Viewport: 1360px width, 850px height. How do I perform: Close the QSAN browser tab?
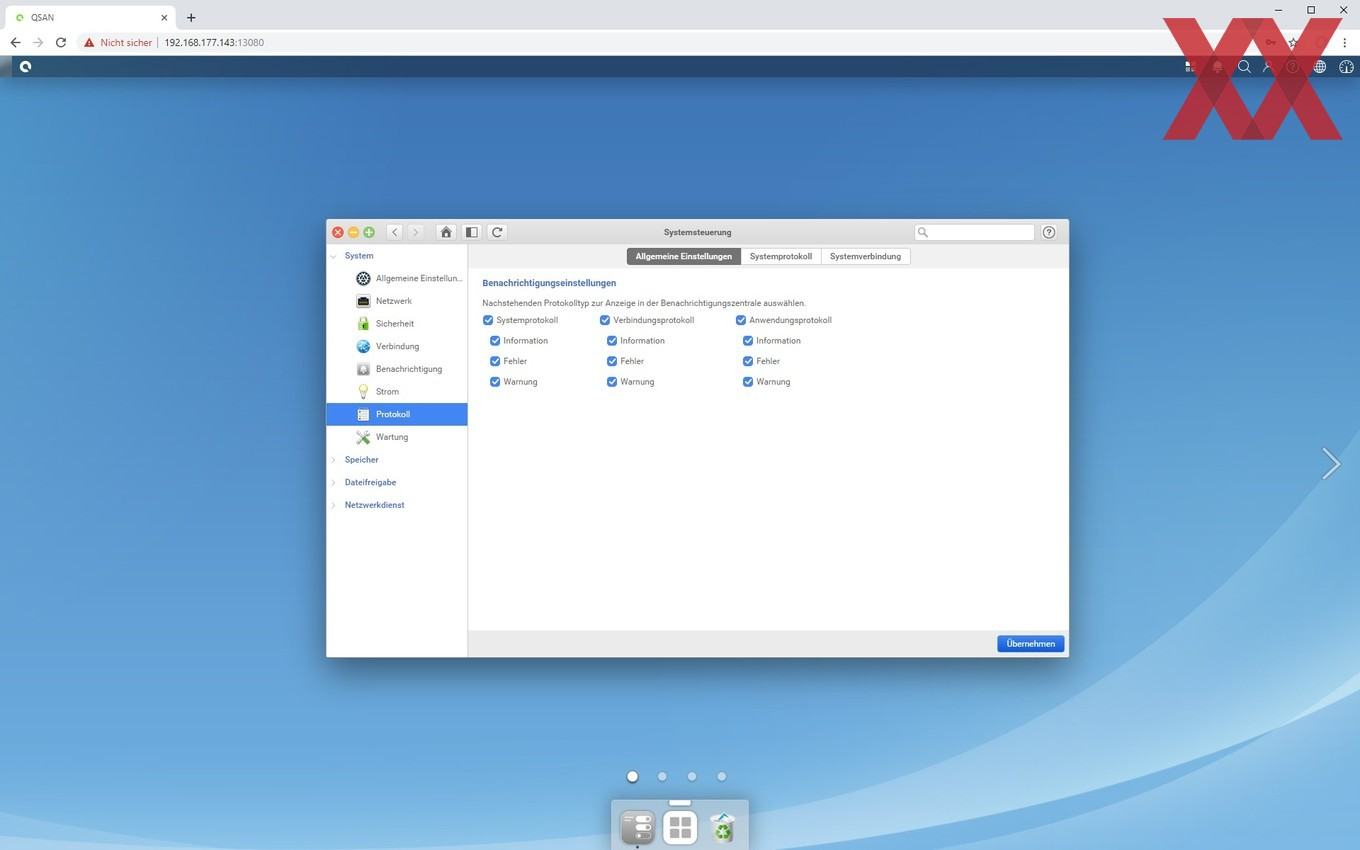tap(164, 17)
